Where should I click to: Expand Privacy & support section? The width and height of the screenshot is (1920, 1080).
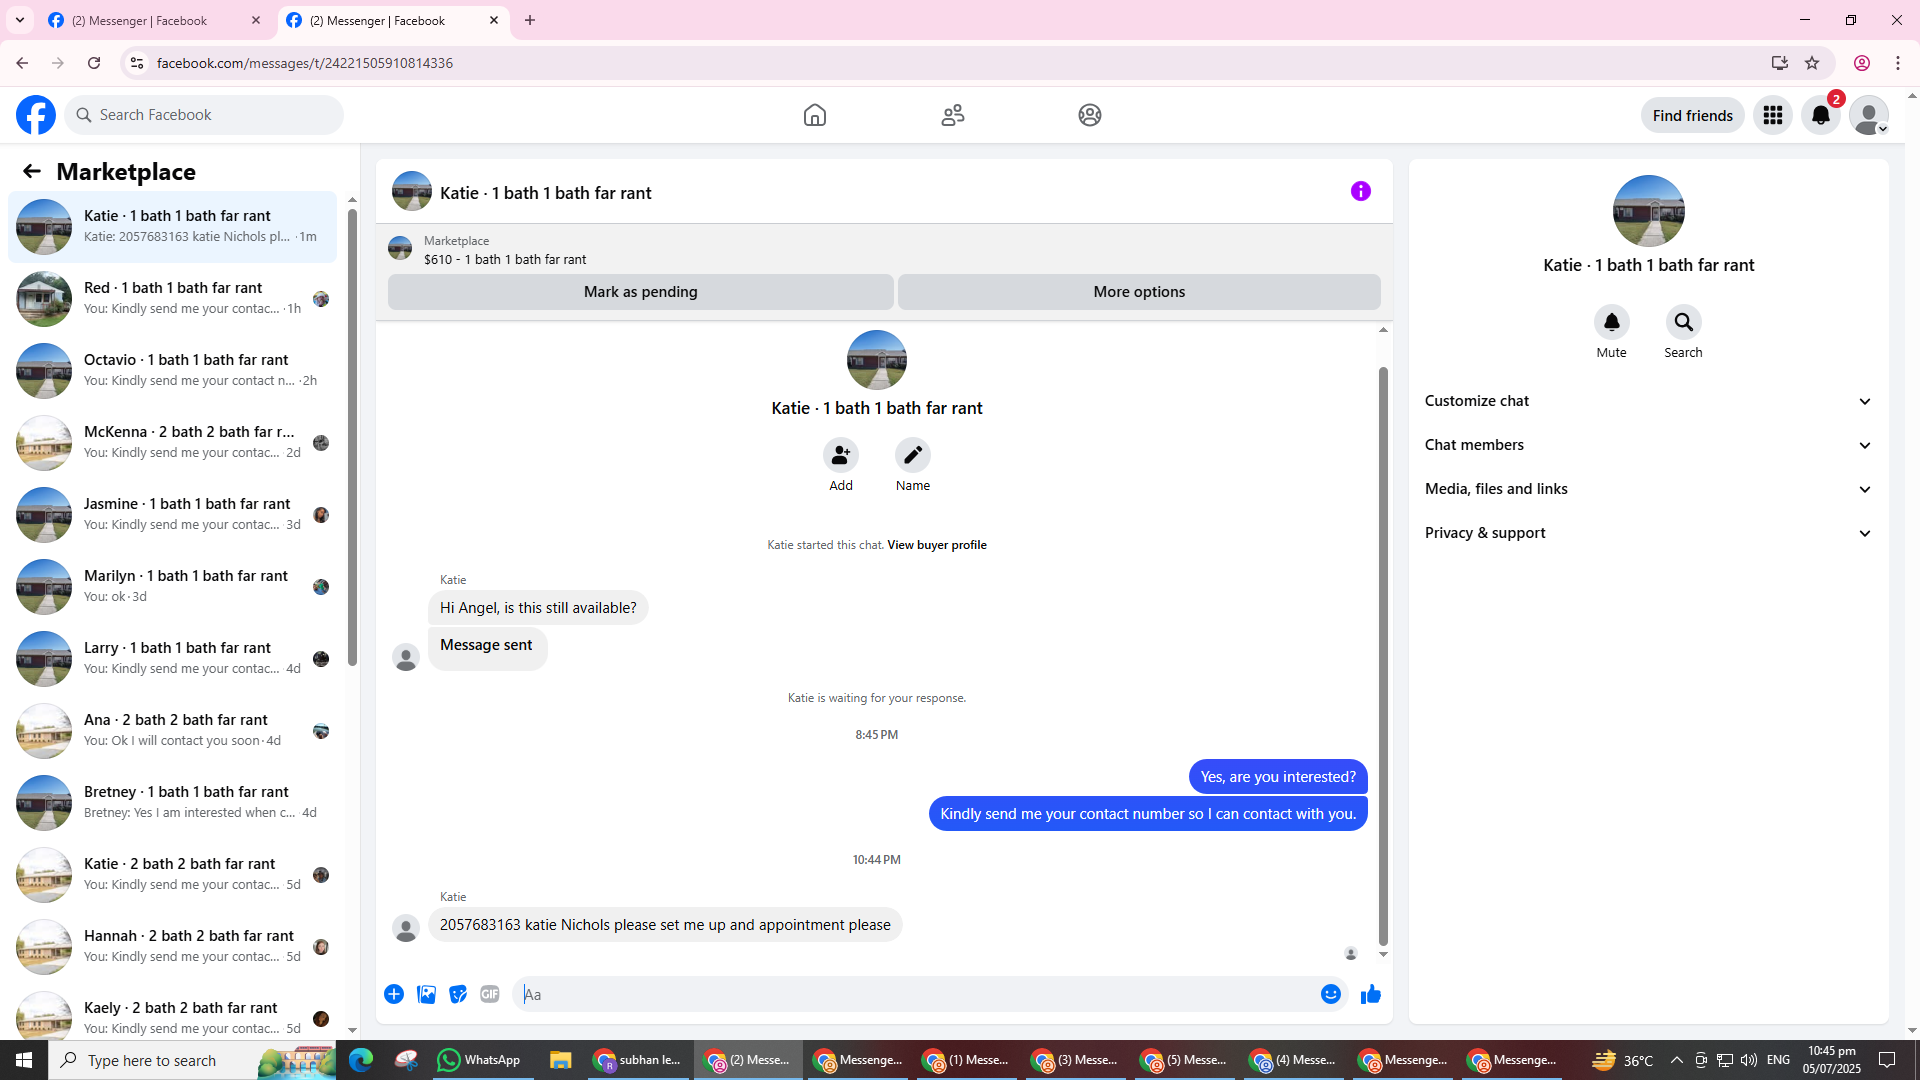(x=1647, y=533)
